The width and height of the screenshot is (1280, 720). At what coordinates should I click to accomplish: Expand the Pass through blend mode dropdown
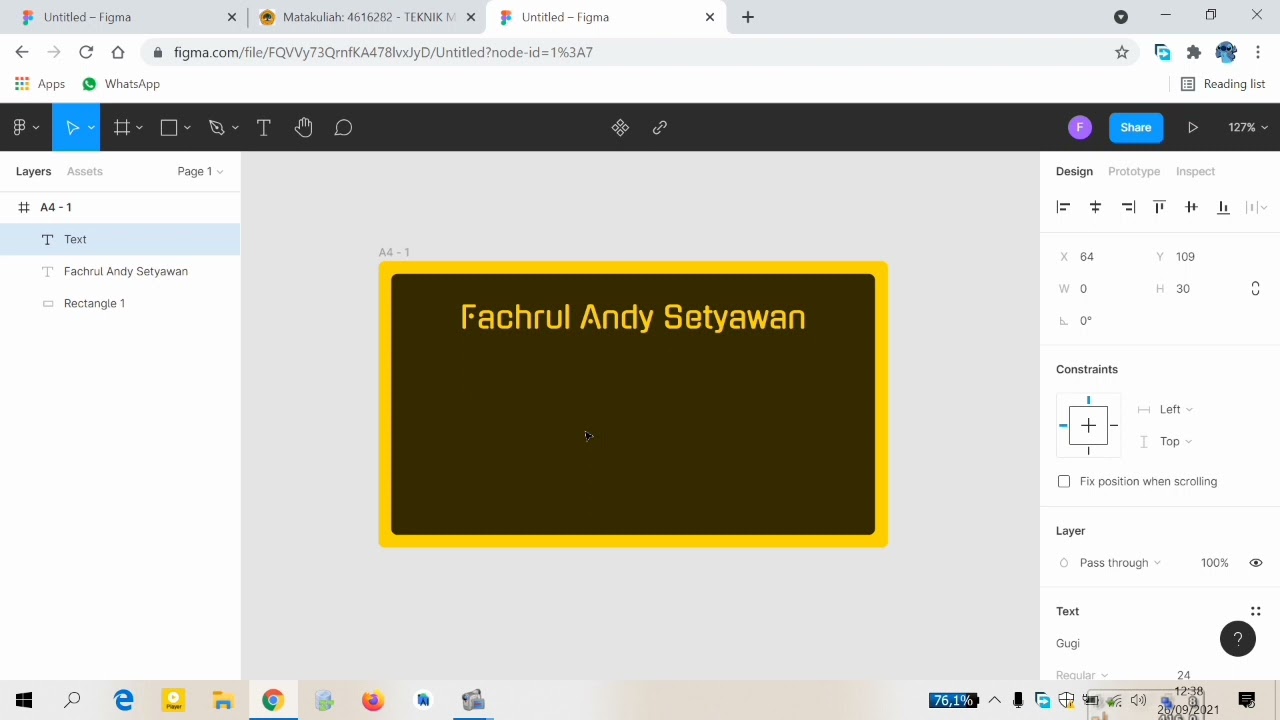click(x=1120, y=563)
